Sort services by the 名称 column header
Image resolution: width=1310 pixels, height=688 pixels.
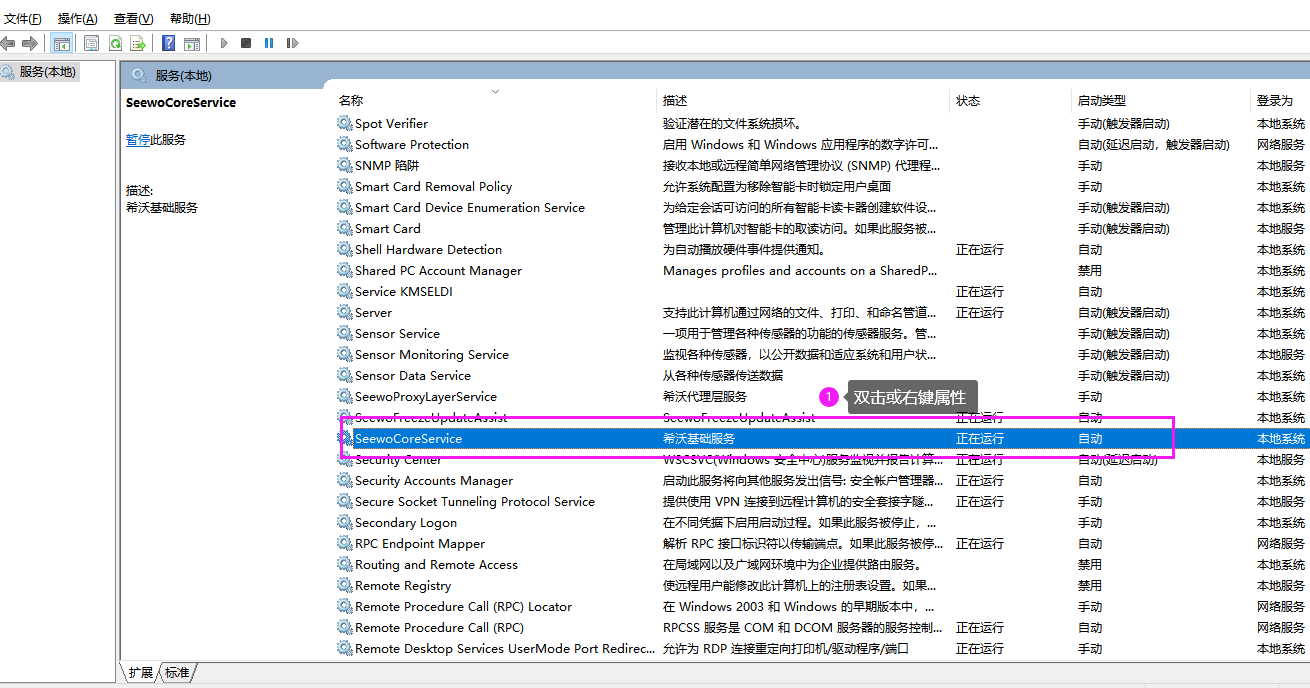coord(351,101)
